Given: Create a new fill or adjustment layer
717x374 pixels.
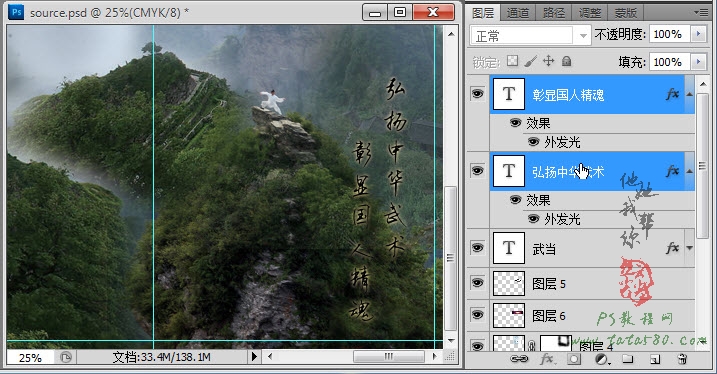Looking at the screenshot, I should coord(601,359).
